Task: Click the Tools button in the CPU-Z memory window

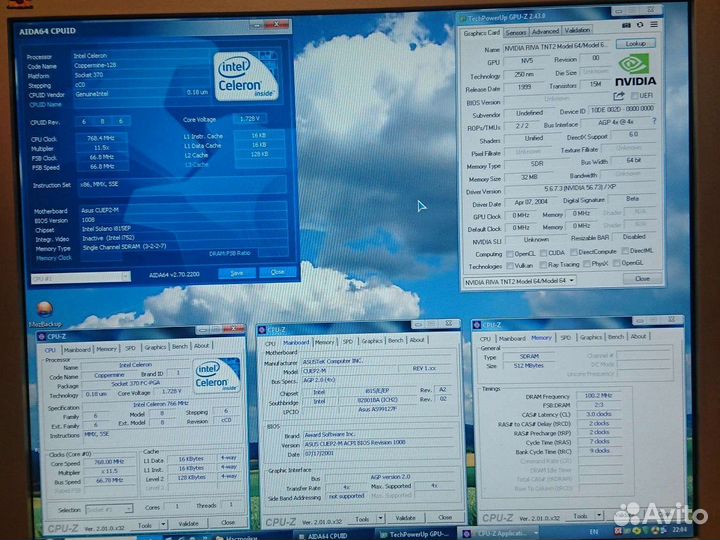Action: pos(580,516)
